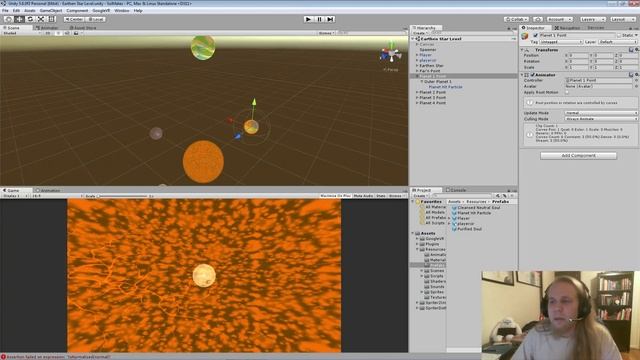Toggle Apply Root Motion checkbox
The width and height of the screenshot is (640, 360).
pos(567,92)
